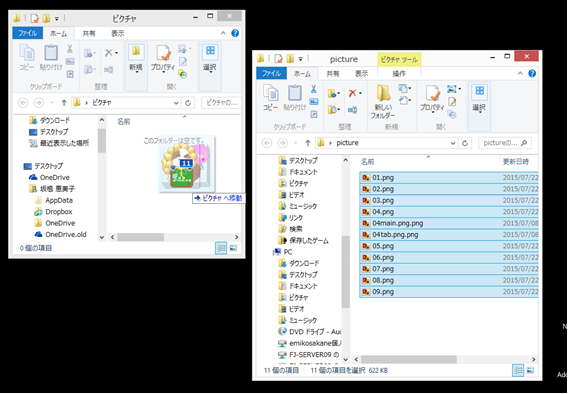This screenshot has height=394, width=568.
Task: Click Select icon in picture window ribbon
Action: point(479,91)
